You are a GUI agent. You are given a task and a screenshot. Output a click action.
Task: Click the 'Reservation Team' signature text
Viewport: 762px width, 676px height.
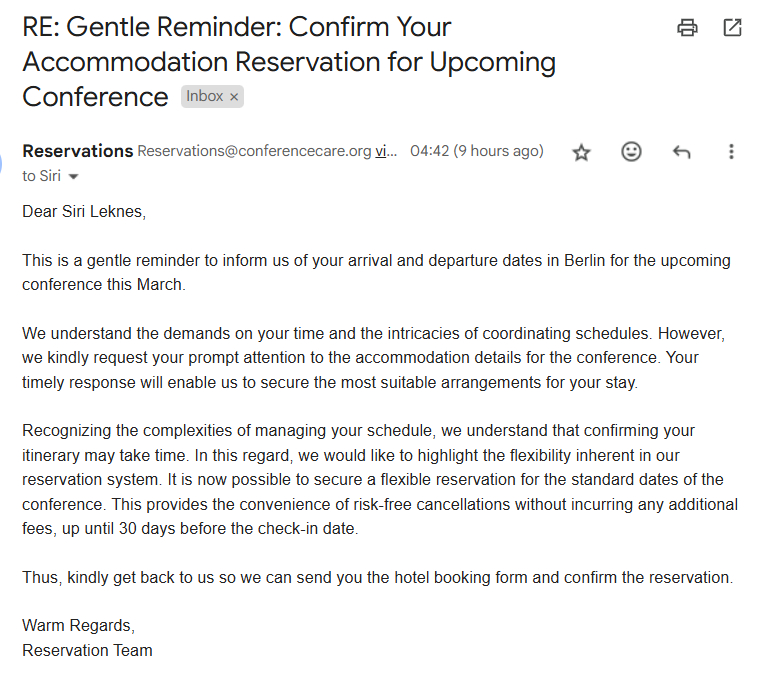87,650
